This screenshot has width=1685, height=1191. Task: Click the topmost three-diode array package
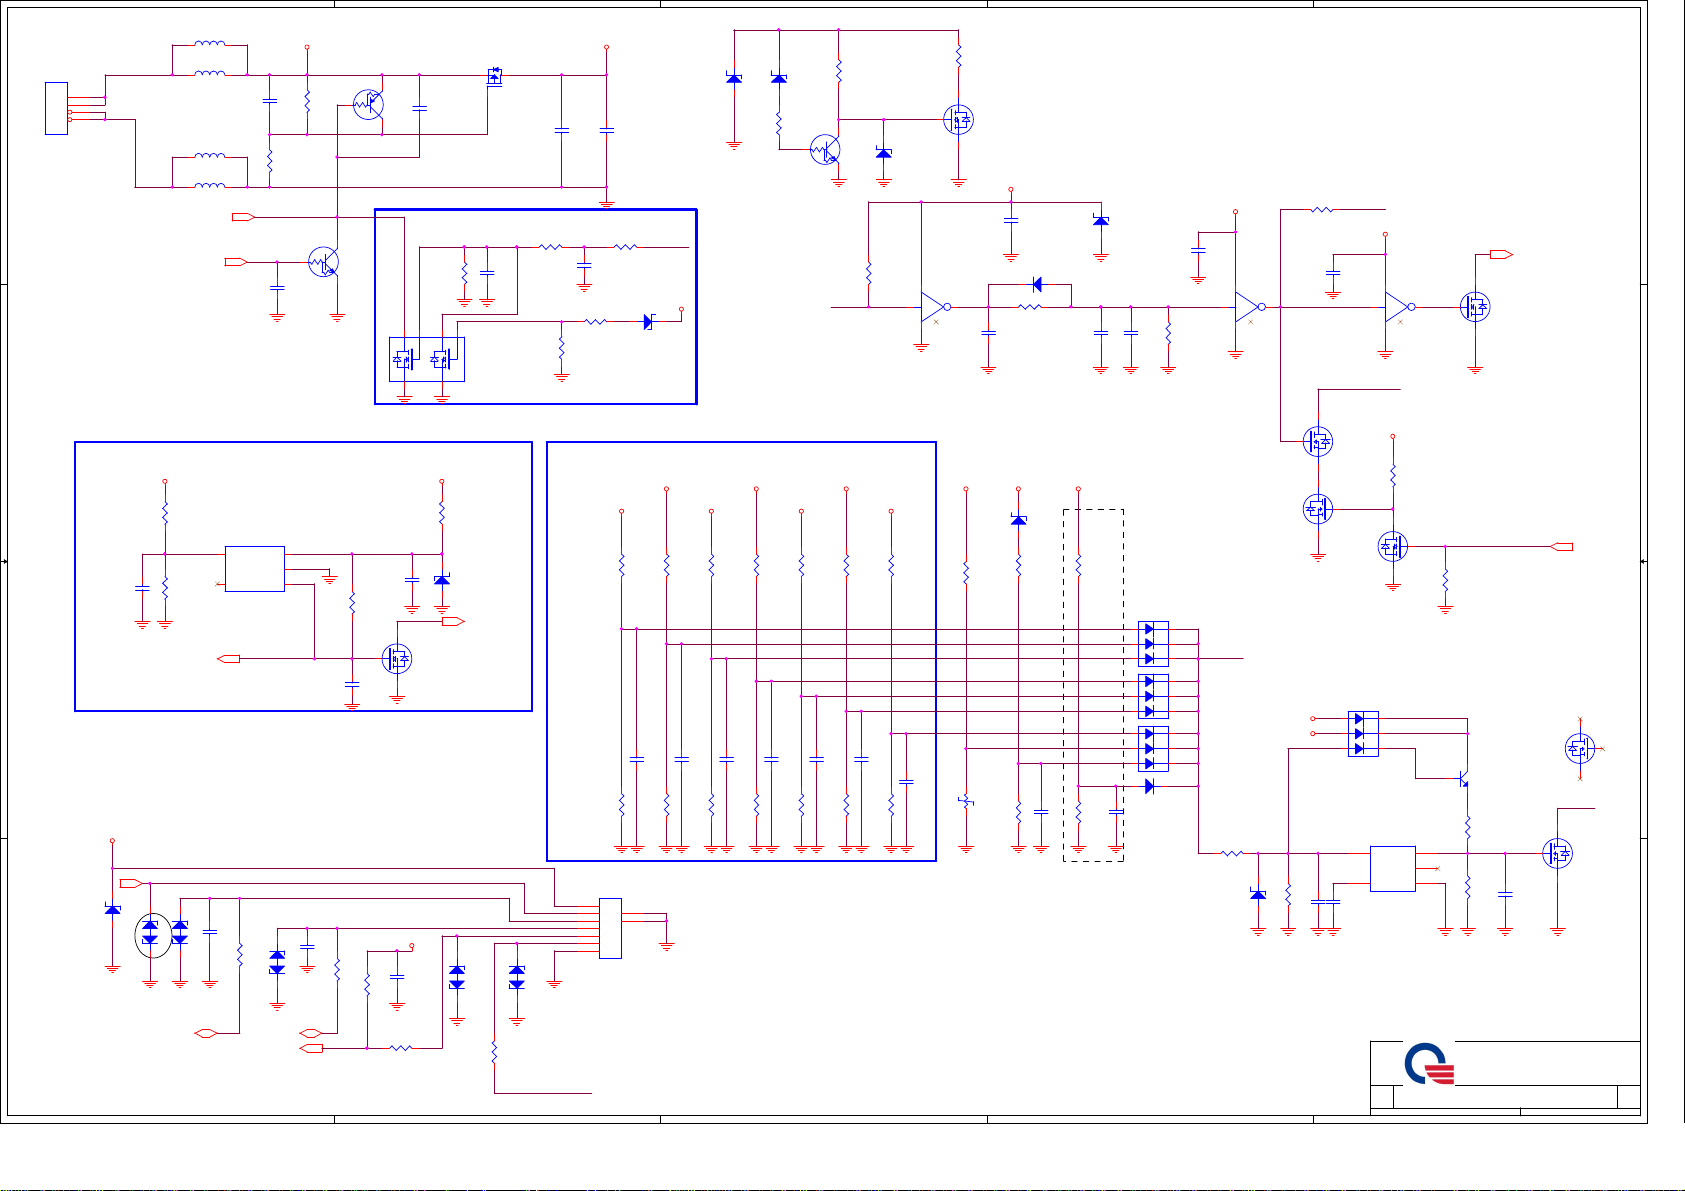[x=1153, y=644]
